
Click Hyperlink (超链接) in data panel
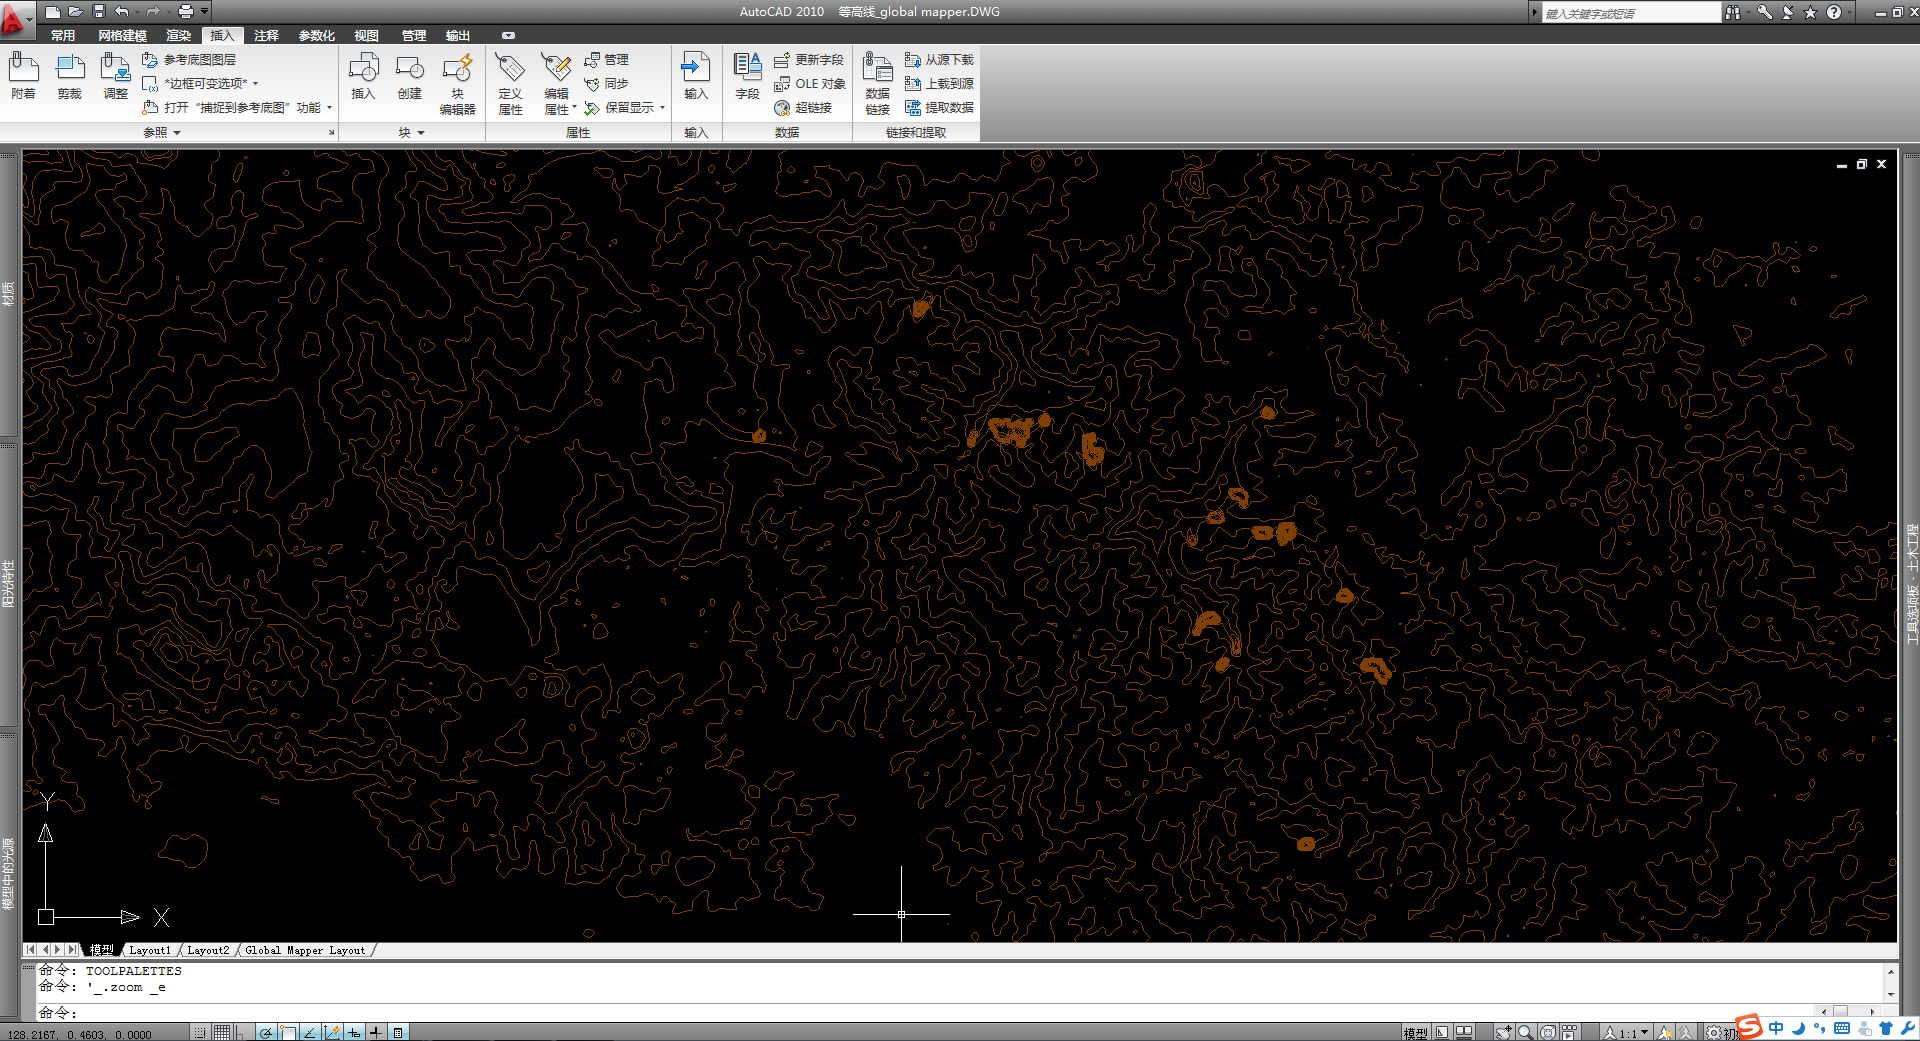point(803,107)
